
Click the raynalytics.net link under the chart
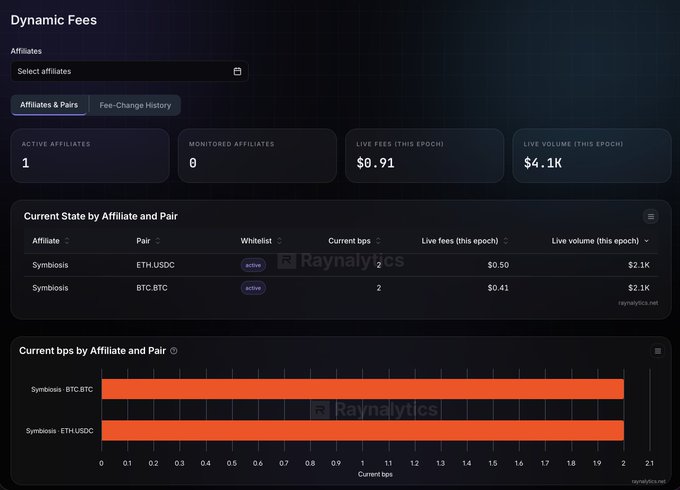pyautogui.click(x=648, y=481)
